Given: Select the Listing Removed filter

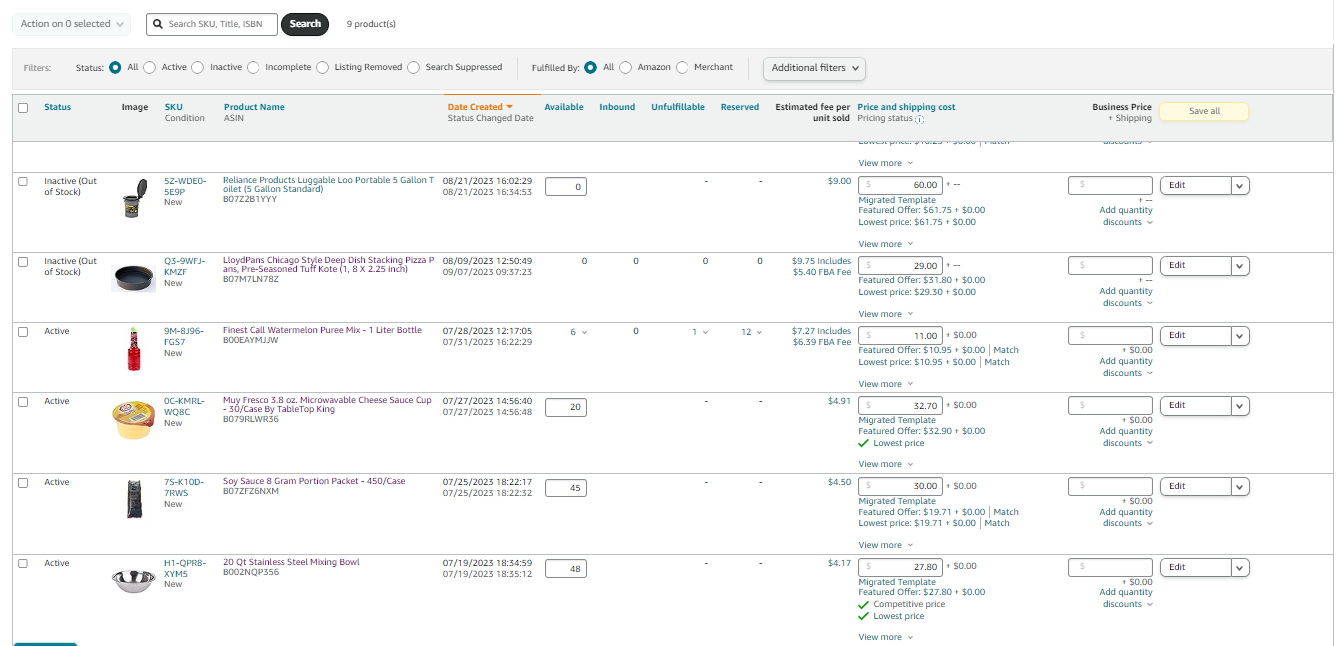Looking at the screenshot, I should tap(322, 67).
